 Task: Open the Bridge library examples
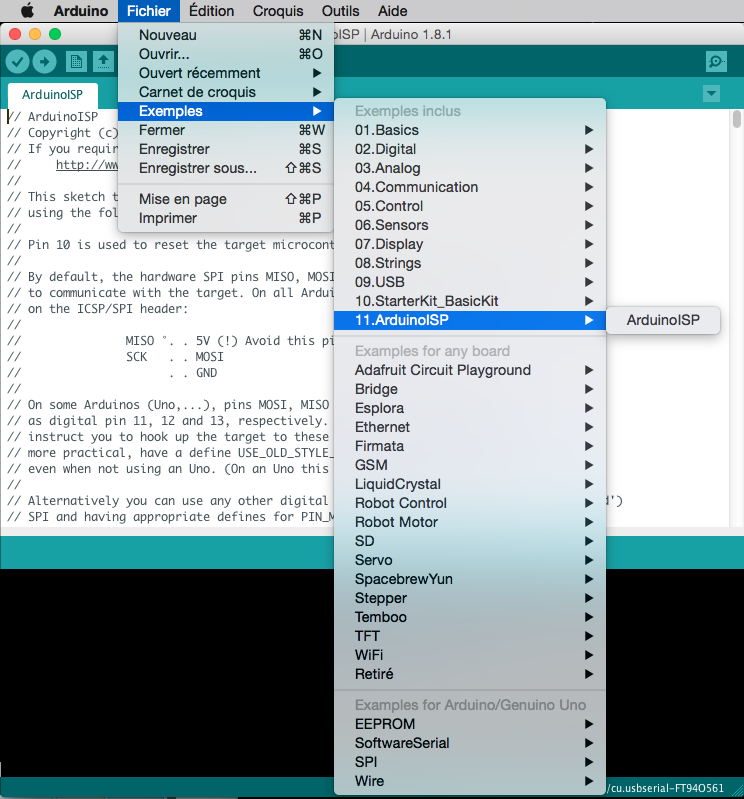click(470, 389)
